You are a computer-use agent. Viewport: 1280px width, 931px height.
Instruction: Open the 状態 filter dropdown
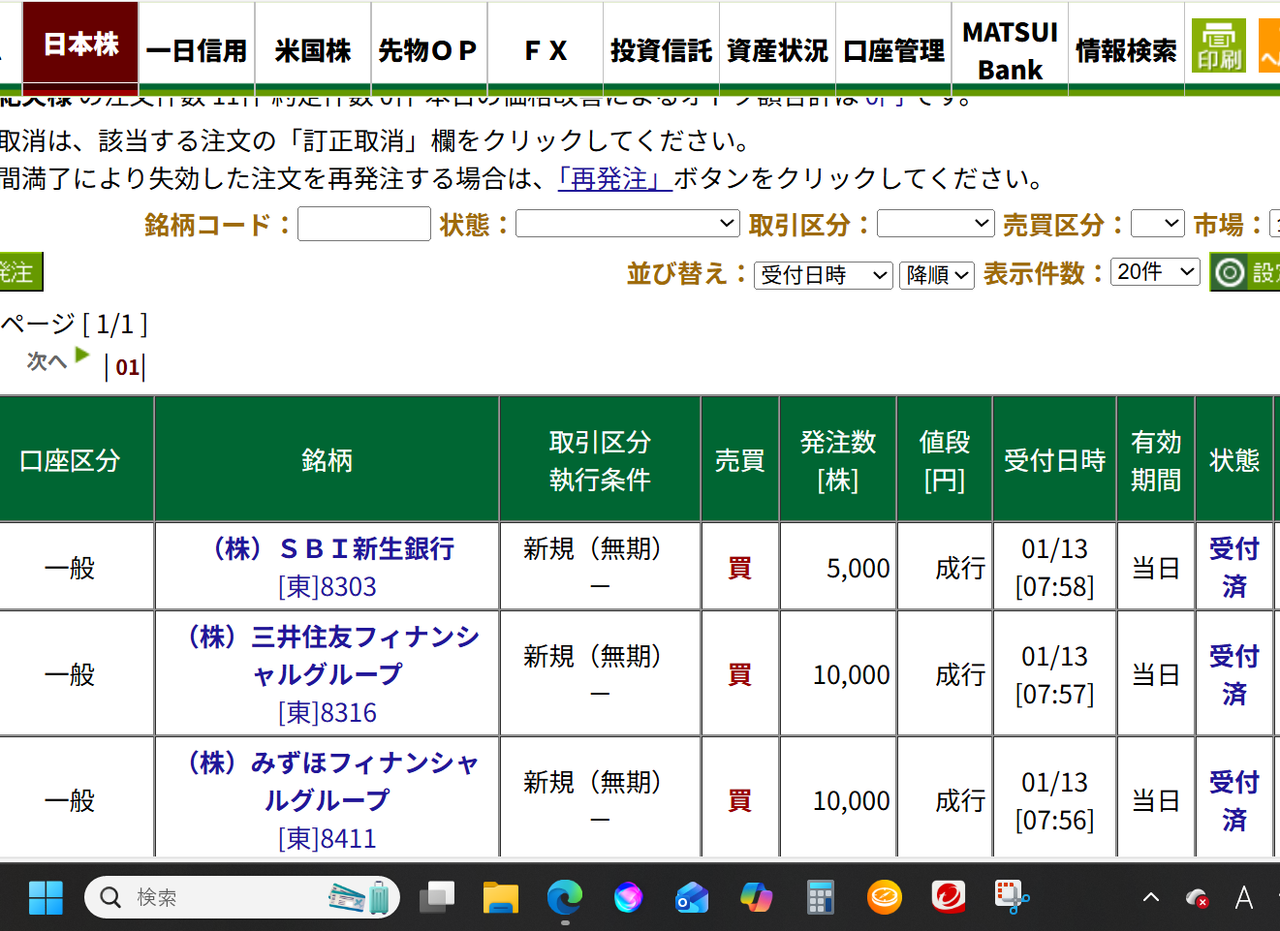[x=627, y=223]
